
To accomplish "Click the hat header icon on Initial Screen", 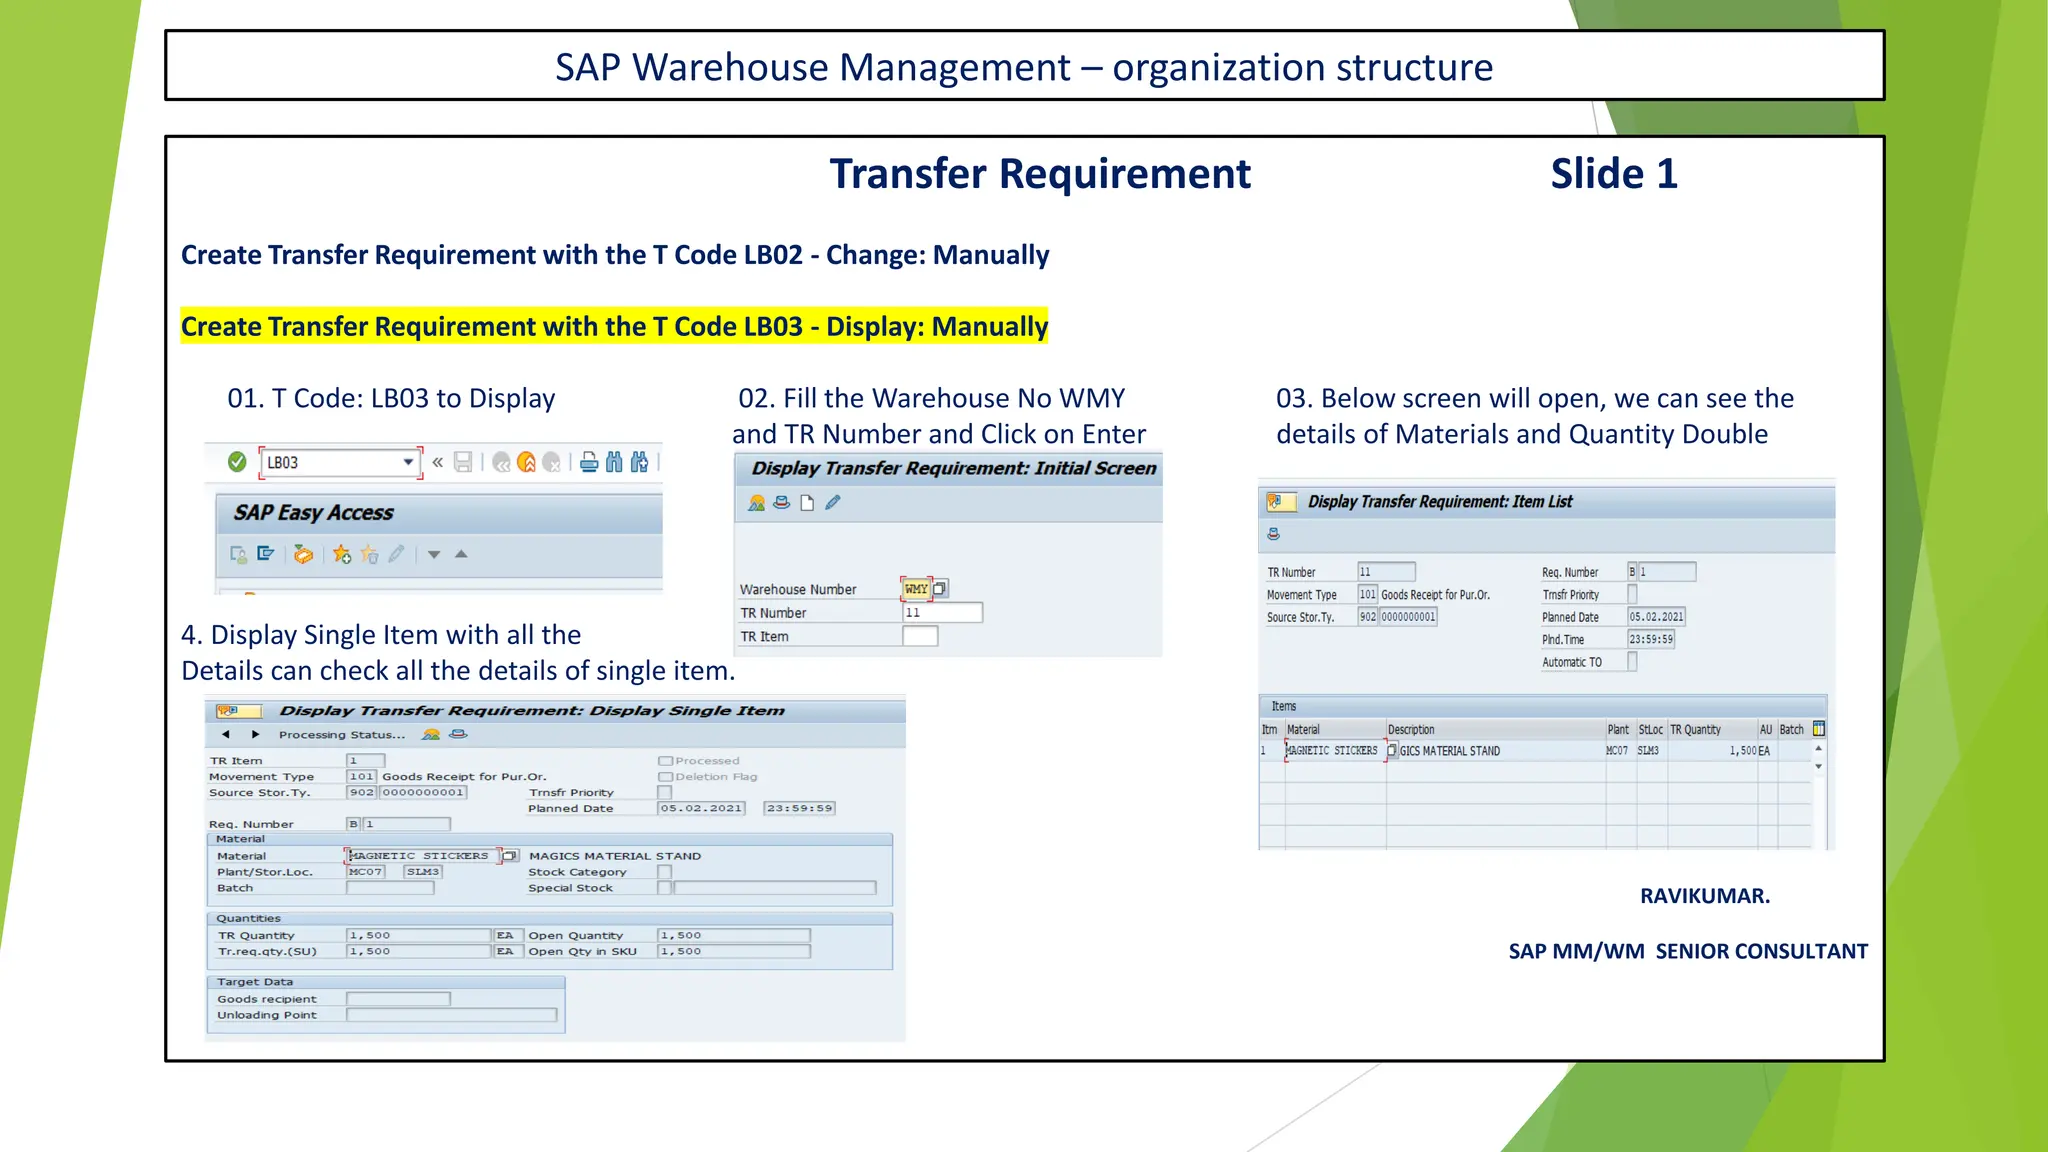I will pos(782,502).
